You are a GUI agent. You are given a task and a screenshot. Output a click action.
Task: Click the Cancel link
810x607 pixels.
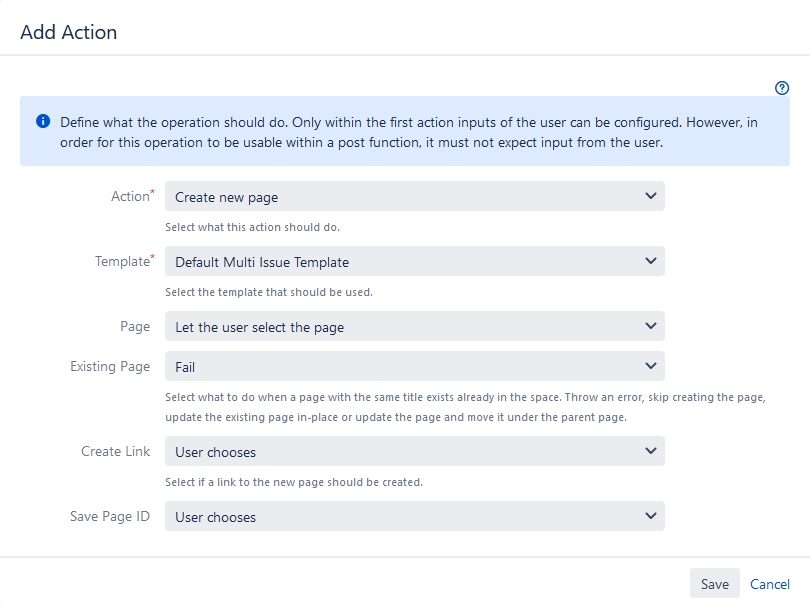770,584
